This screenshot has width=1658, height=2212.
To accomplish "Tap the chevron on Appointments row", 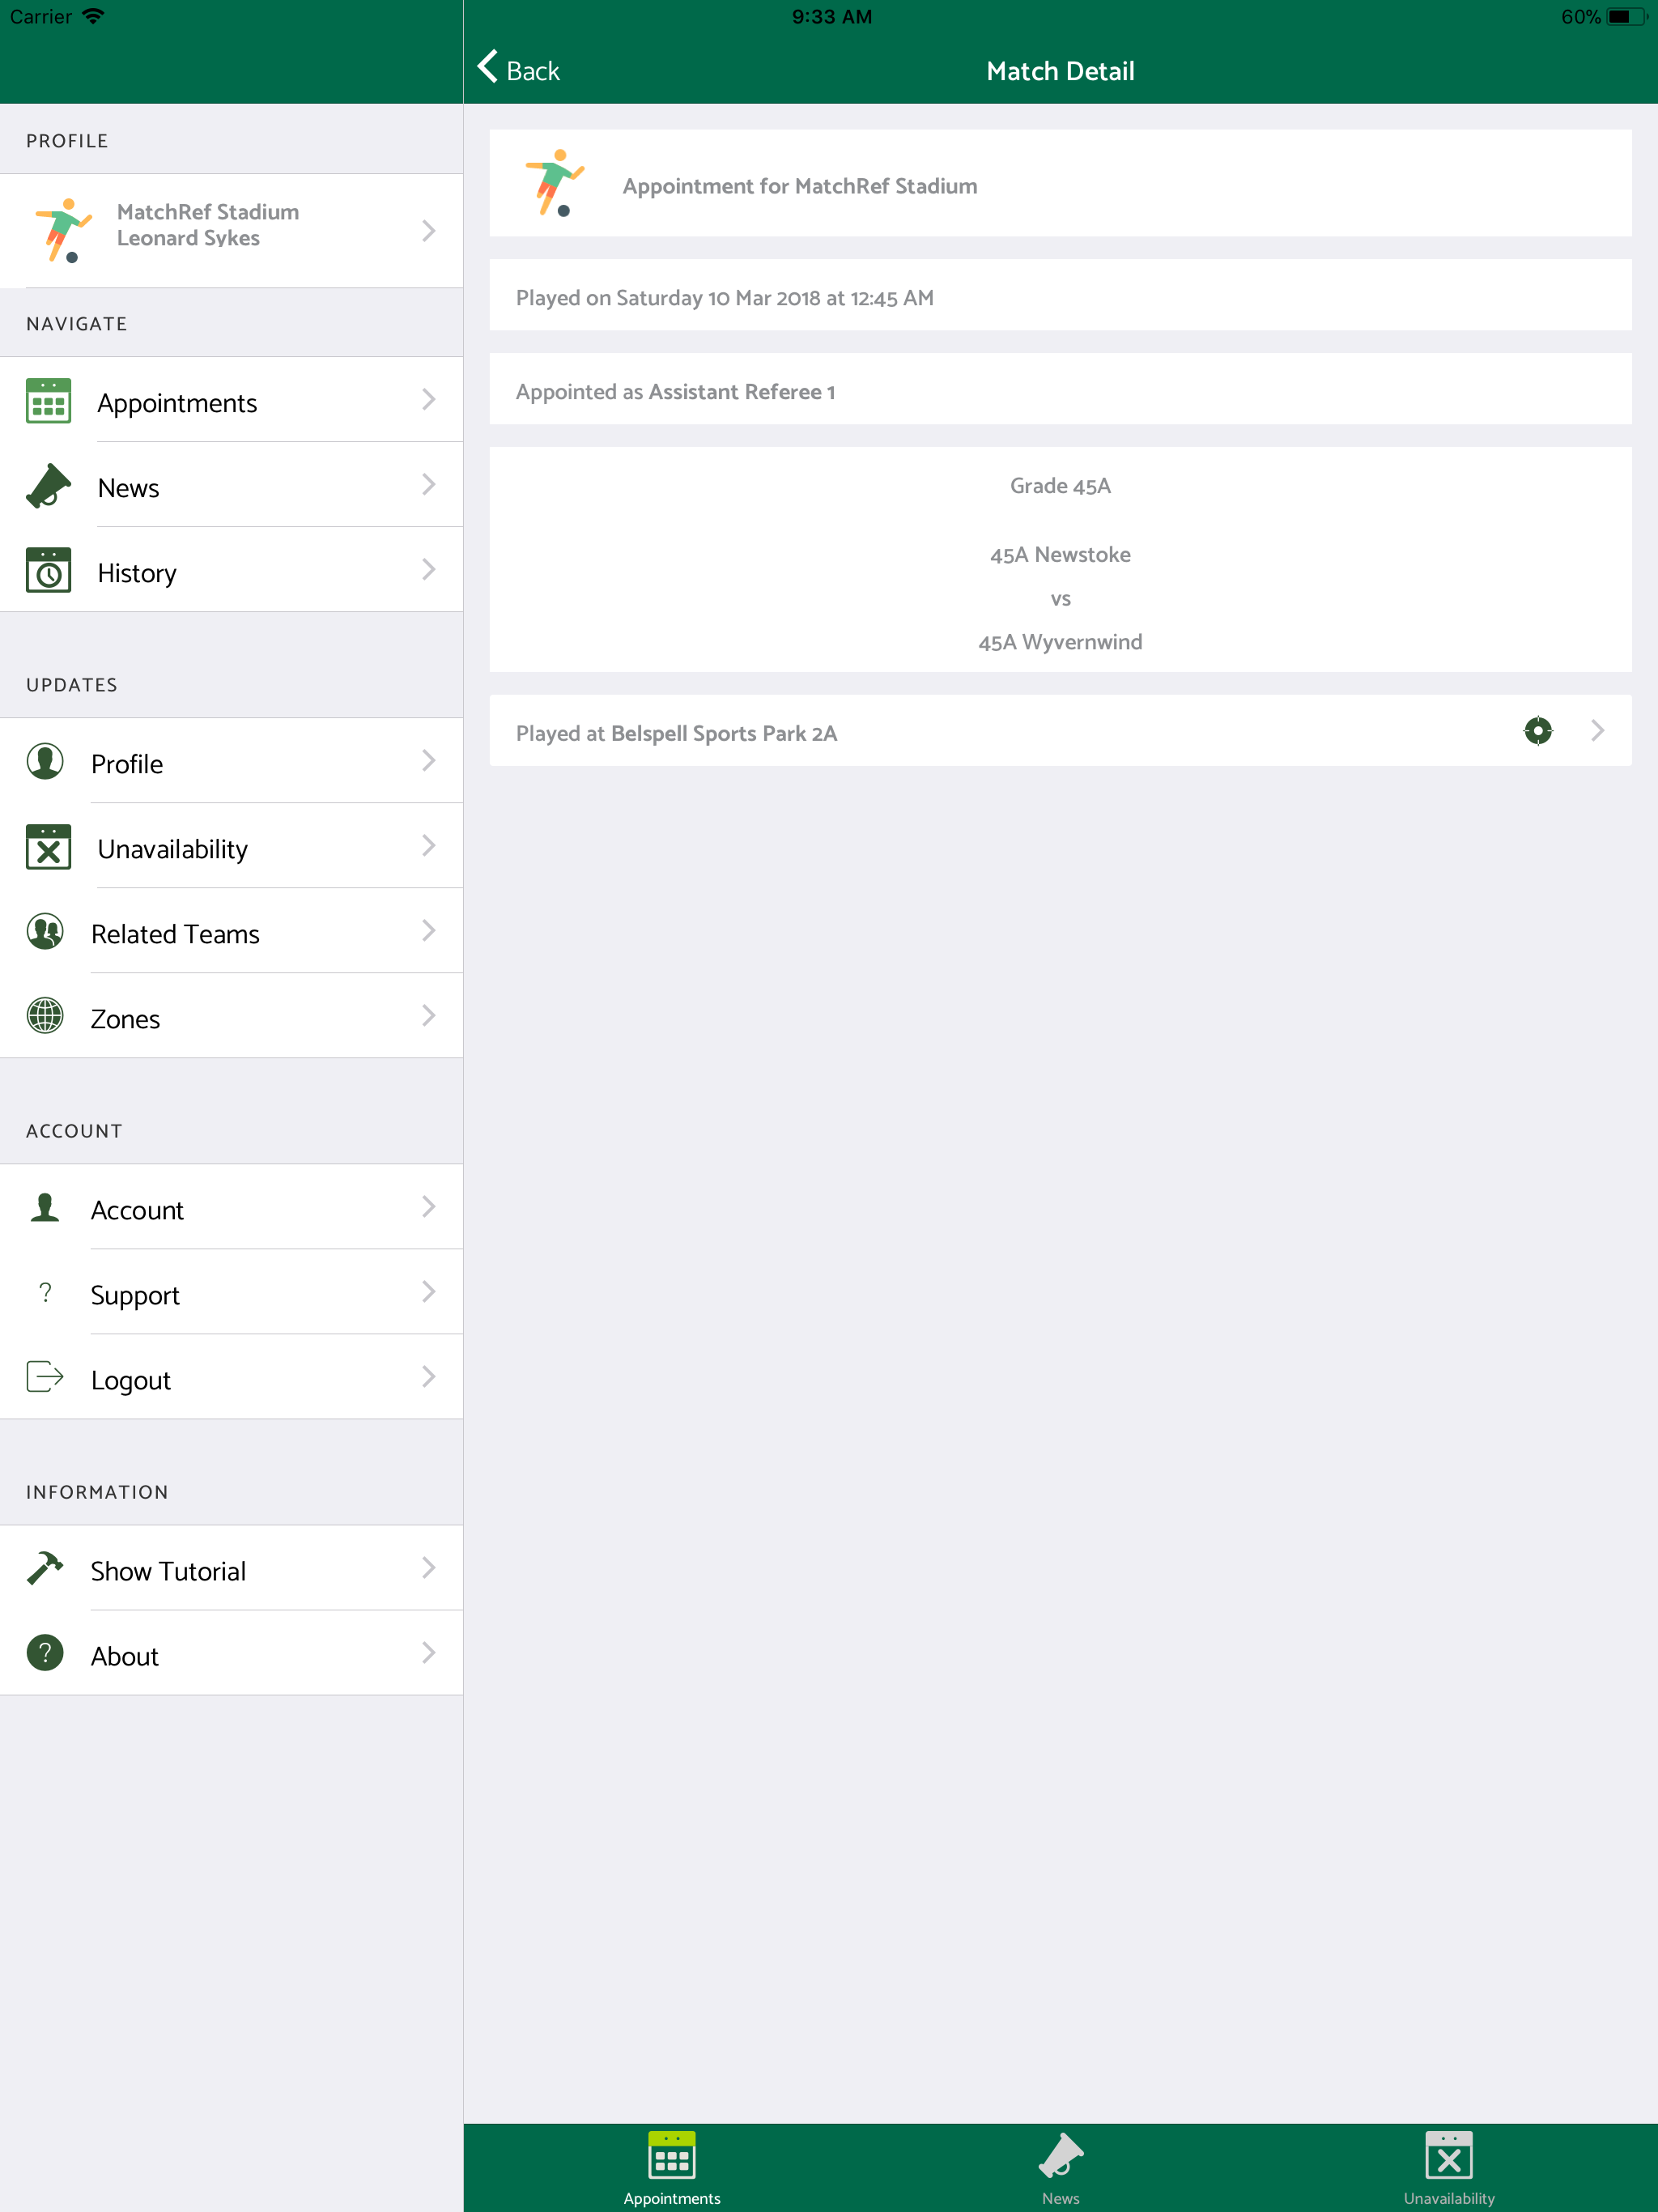I will pos(429,400).
